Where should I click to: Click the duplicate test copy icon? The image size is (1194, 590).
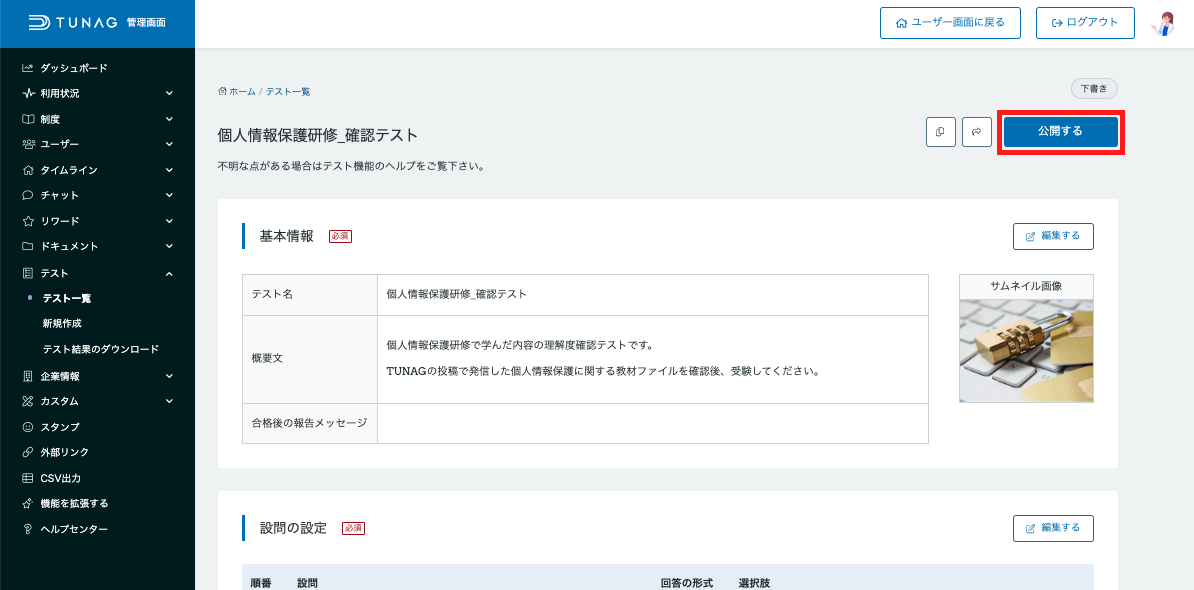pos(940,132)
